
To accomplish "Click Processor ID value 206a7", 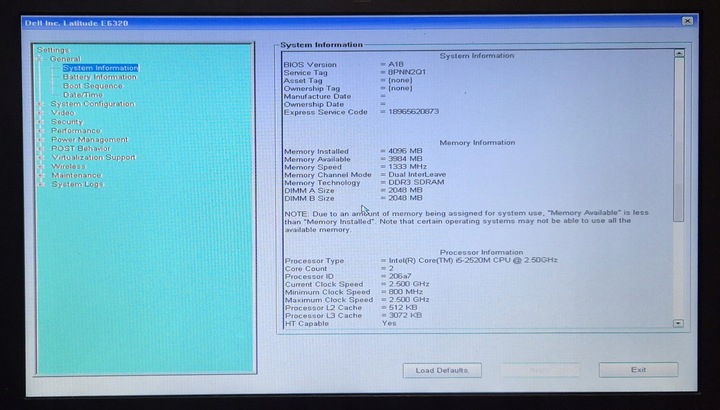I will 400,276.
